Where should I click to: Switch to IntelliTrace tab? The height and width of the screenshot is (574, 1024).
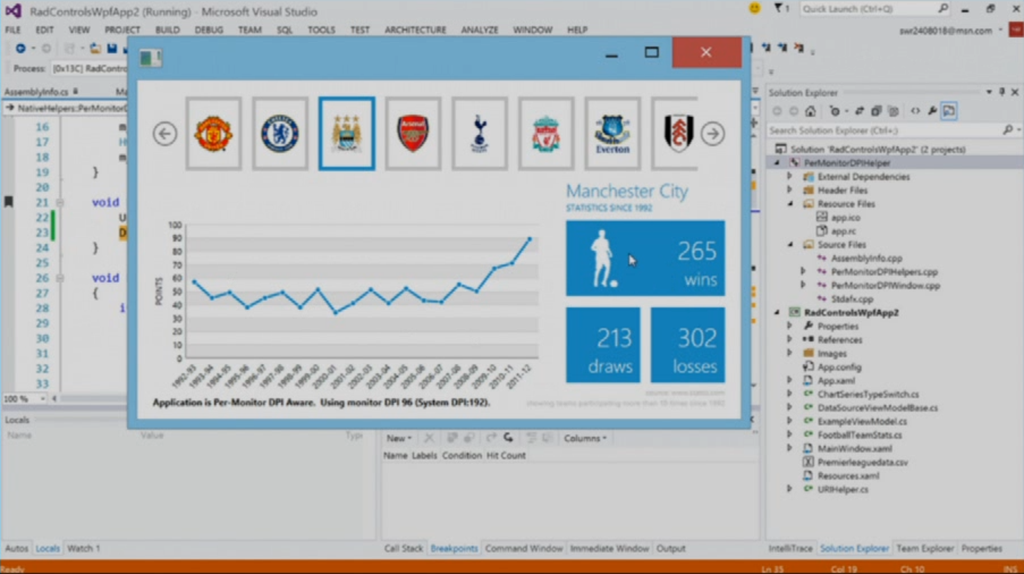click(x=790, y=549)
